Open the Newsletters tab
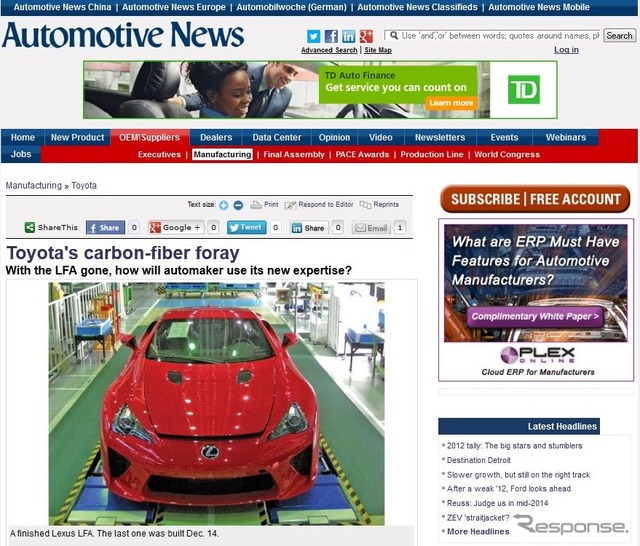The image size is (640, 546). coord(440,138)
